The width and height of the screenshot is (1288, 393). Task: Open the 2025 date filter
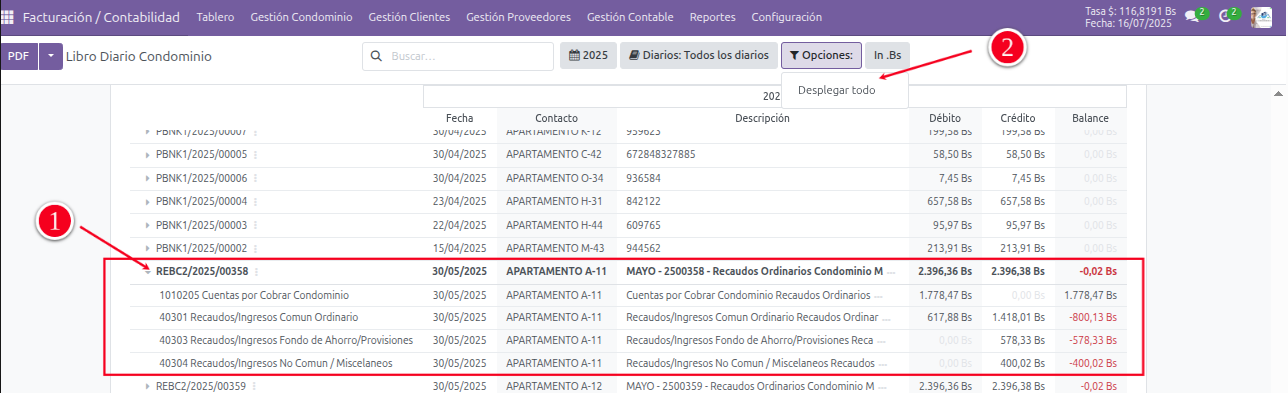588,57
